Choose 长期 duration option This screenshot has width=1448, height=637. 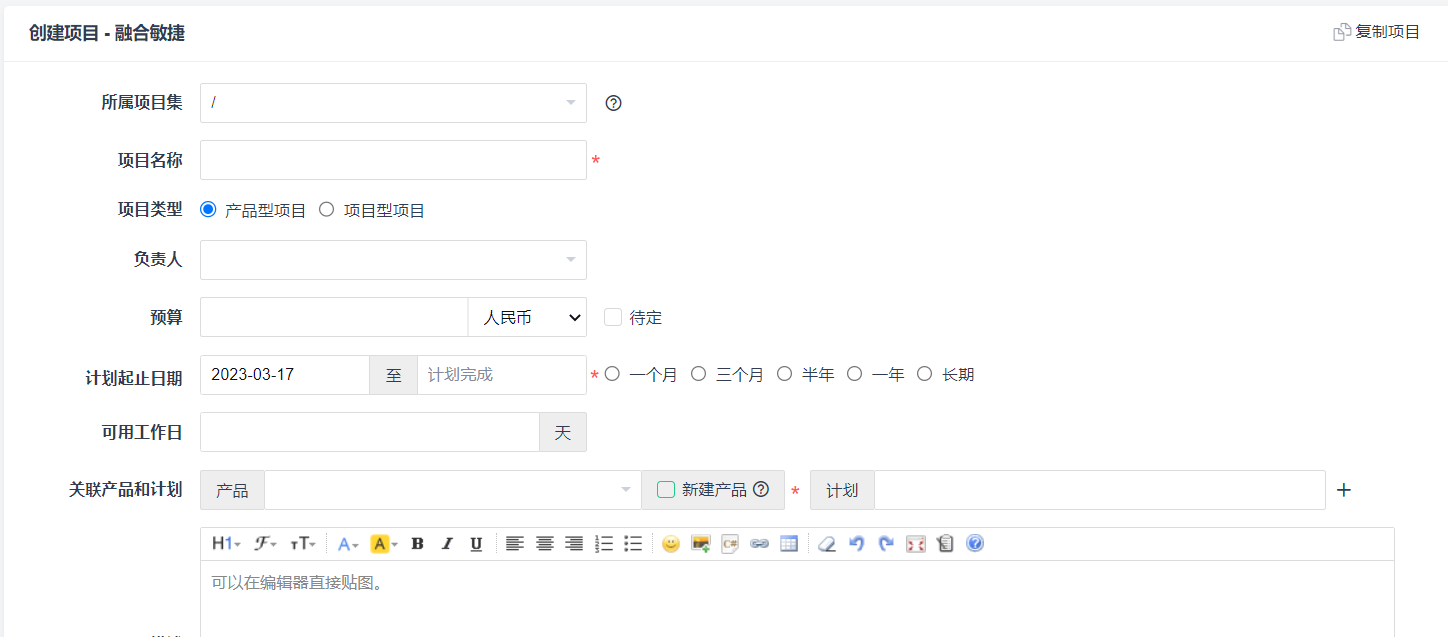(x=925, y=374)
